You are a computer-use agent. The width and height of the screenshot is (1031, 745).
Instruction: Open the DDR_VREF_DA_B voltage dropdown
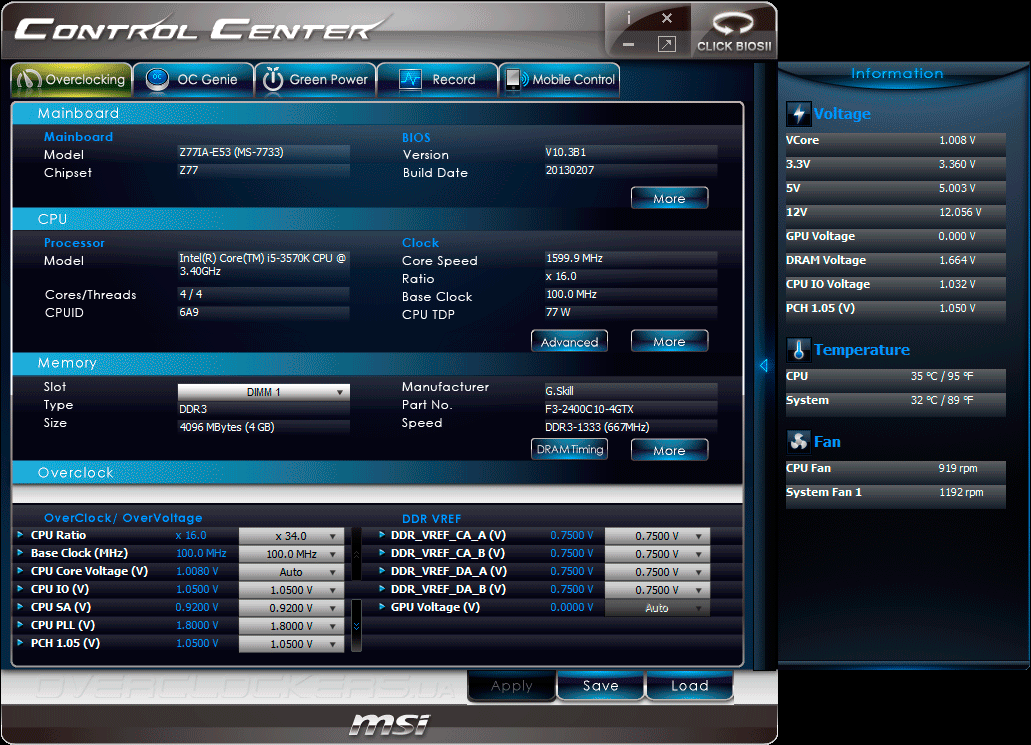[657, 590]
